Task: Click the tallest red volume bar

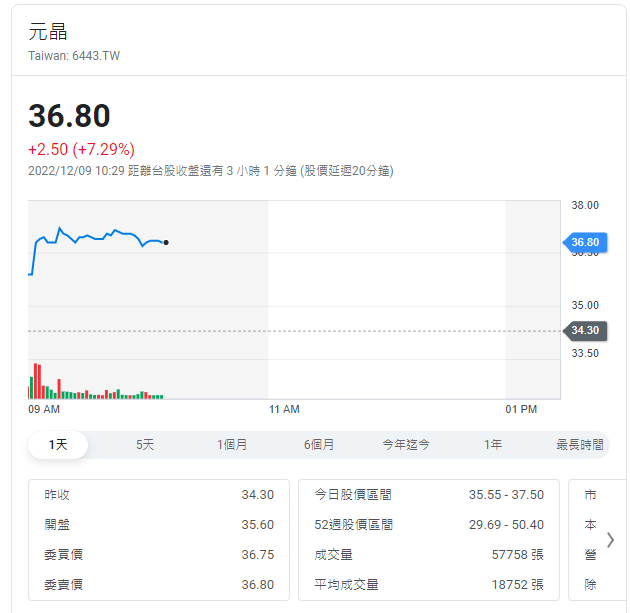Action: click(x=36, y=381)
